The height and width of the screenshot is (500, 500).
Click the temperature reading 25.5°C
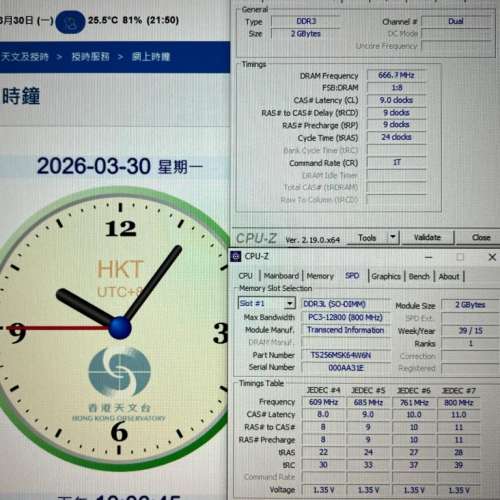tap(103, 20)
